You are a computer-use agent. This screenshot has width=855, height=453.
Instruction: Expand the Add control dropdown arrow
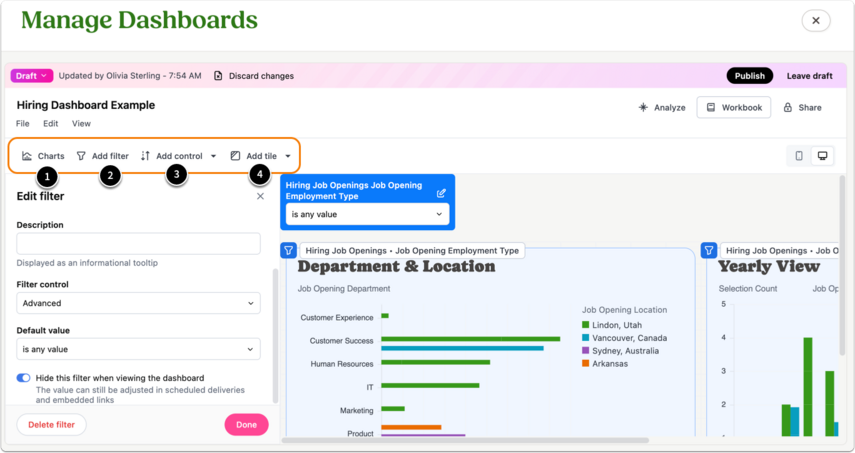[213, 156]
